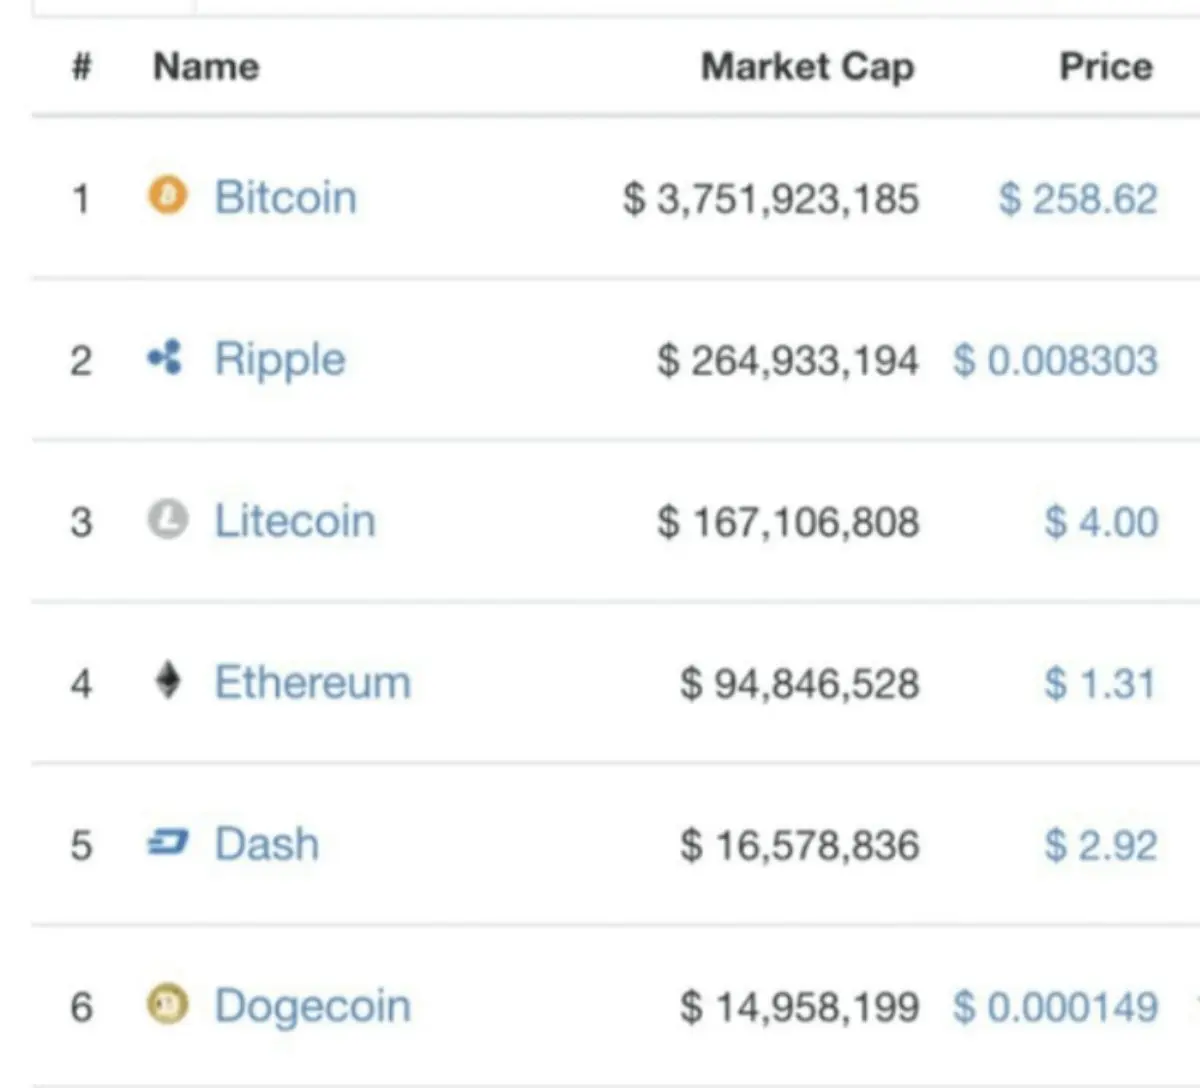Image resolution: width=1200 pixels, height=1088 pixels.
Task: Click the blue Ripple logo icon
Action: pos(166,356)
